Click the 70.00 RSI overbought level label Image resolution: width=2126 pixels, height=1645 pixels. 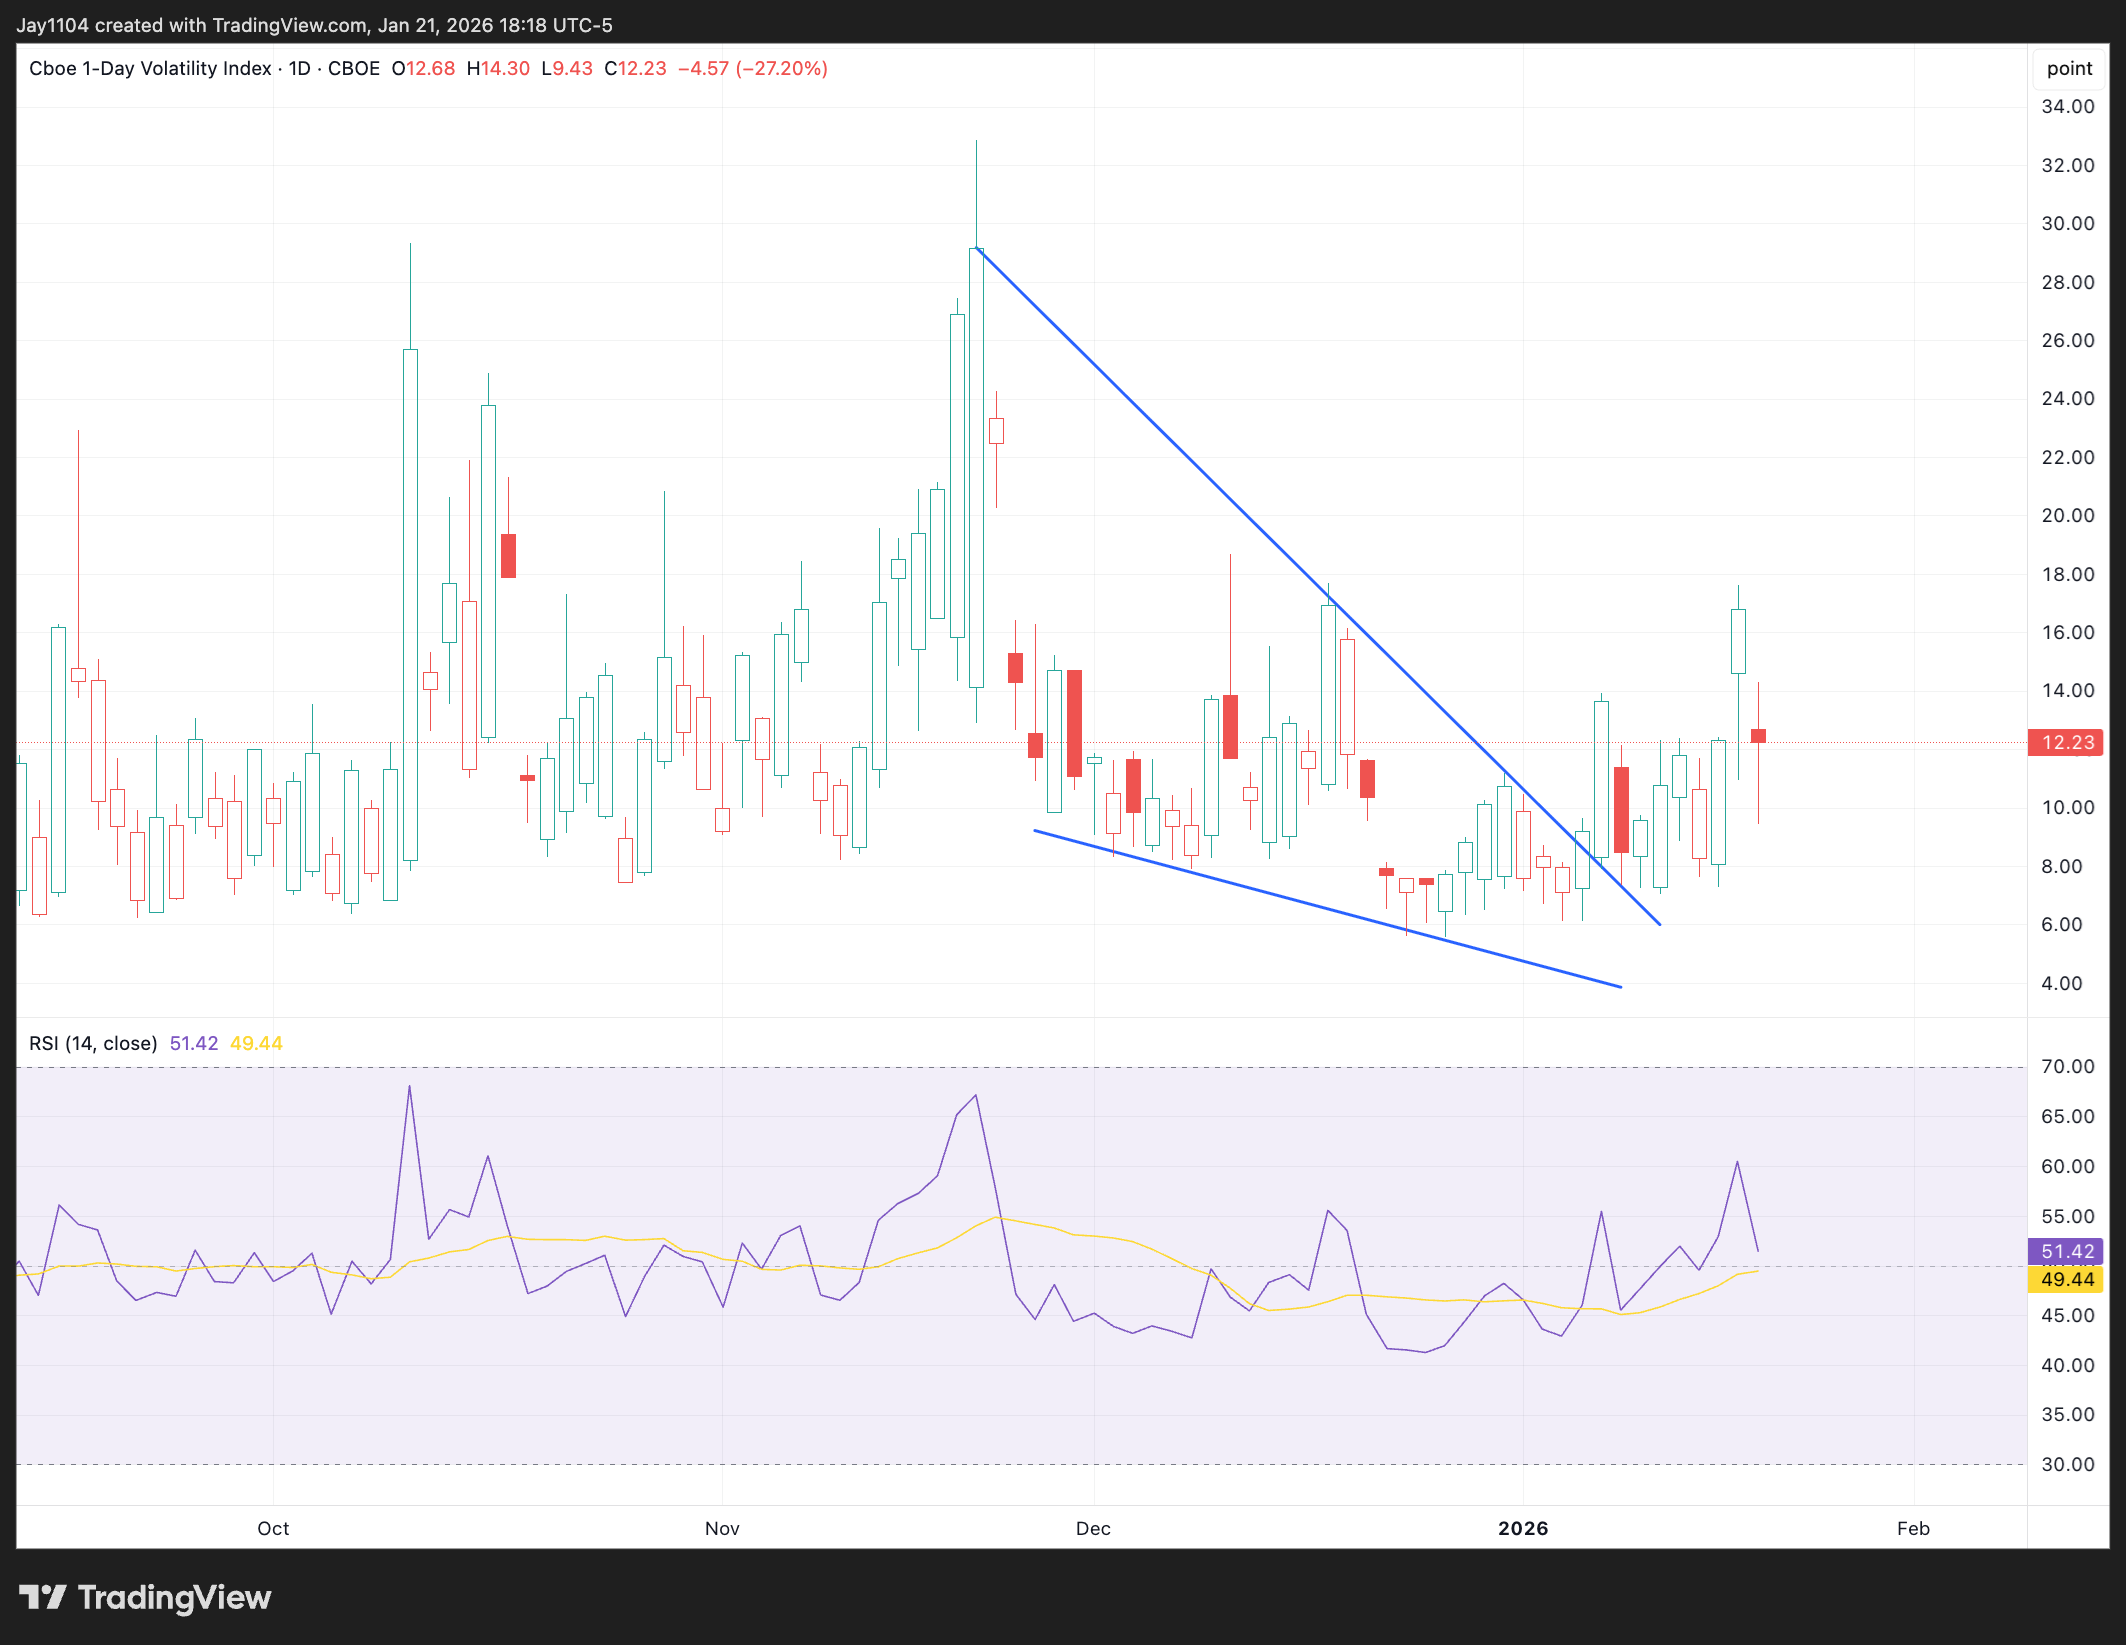[x=2067, y=1066]
